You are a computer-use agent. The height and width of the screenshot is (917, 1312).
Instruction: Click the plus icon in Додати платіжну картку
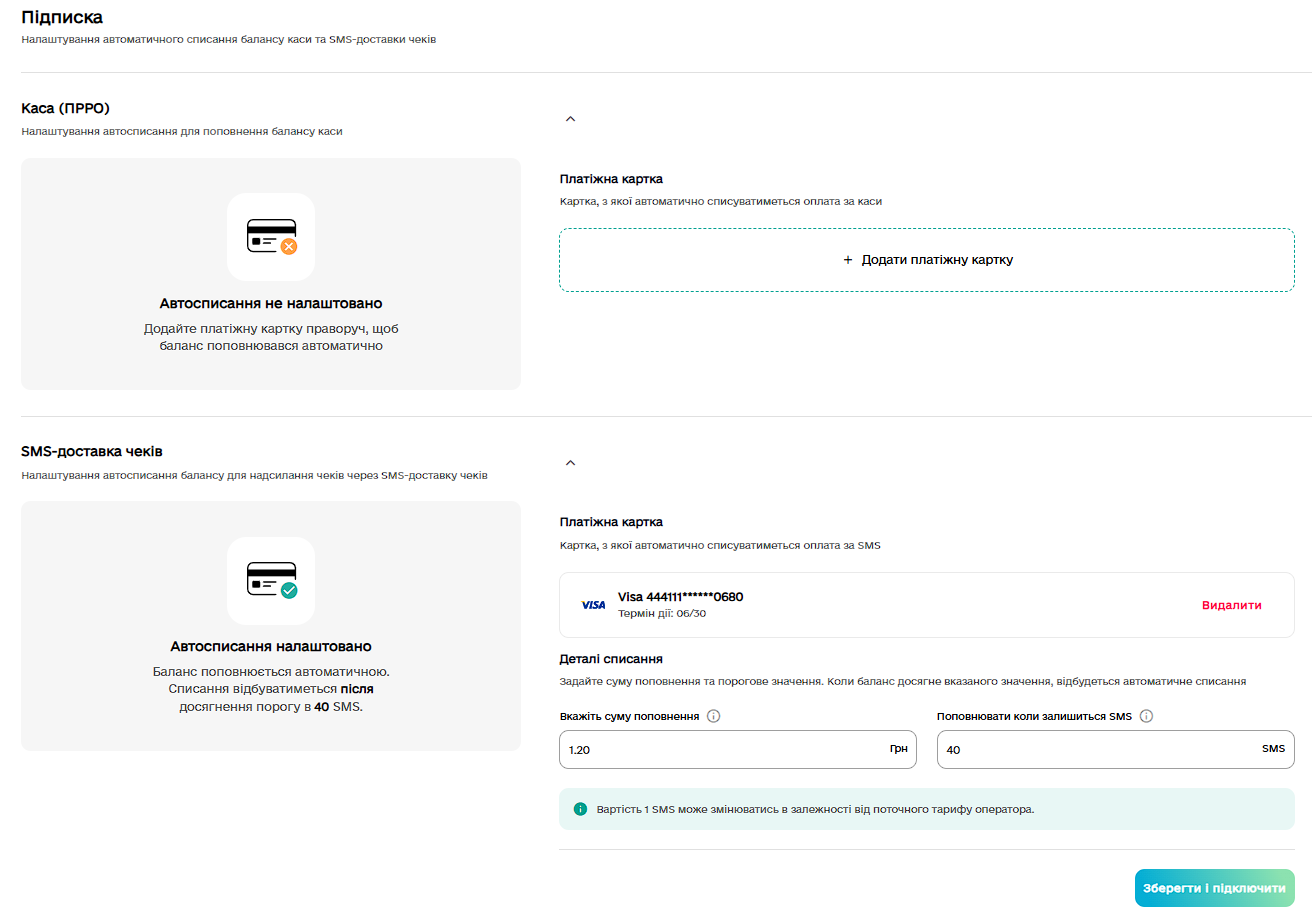tap(848, 260)
